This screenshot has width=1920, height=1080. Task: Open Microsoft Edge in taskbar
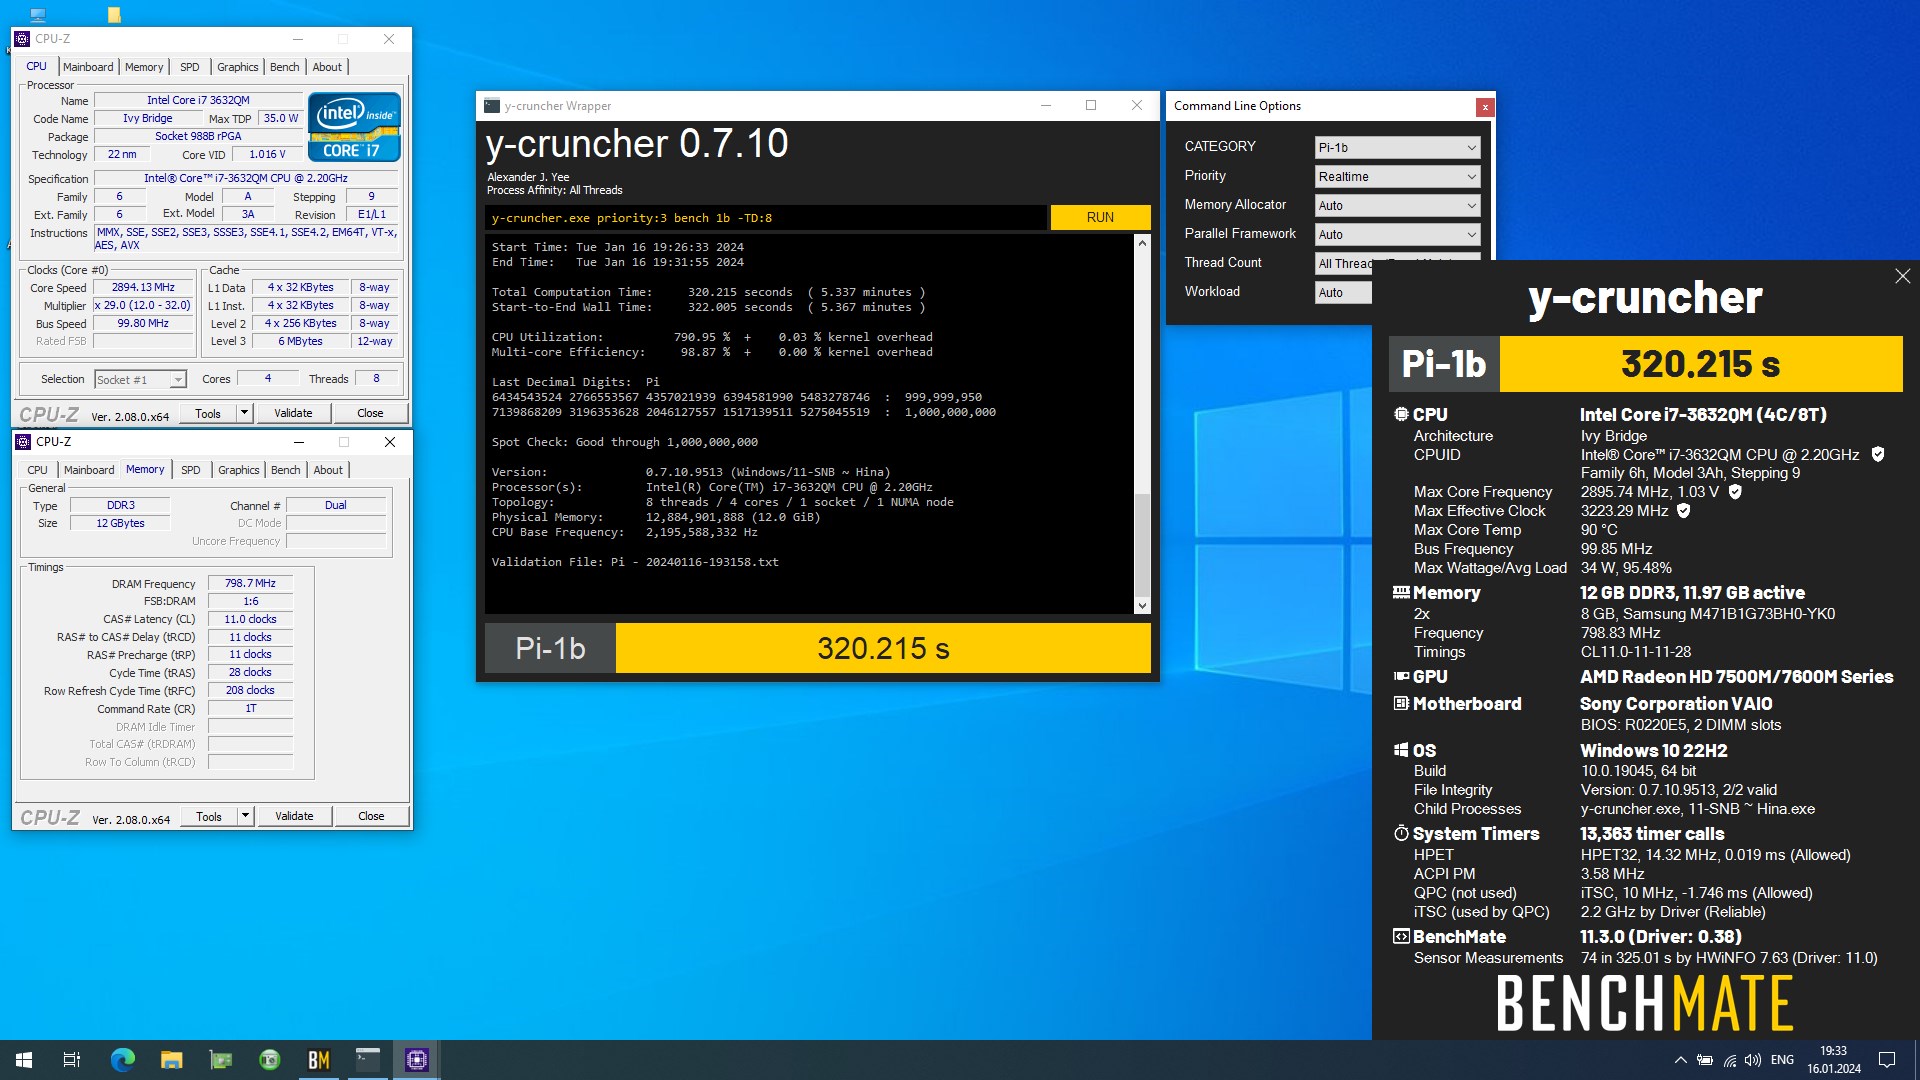click(x=123, y=1060)
